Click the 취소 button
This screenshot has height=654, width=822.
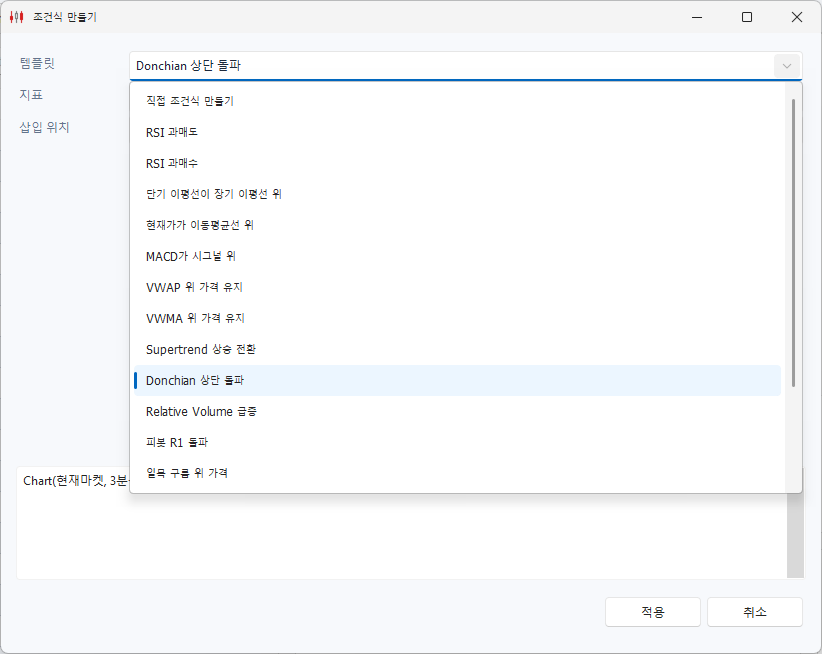tap(755, 612)
